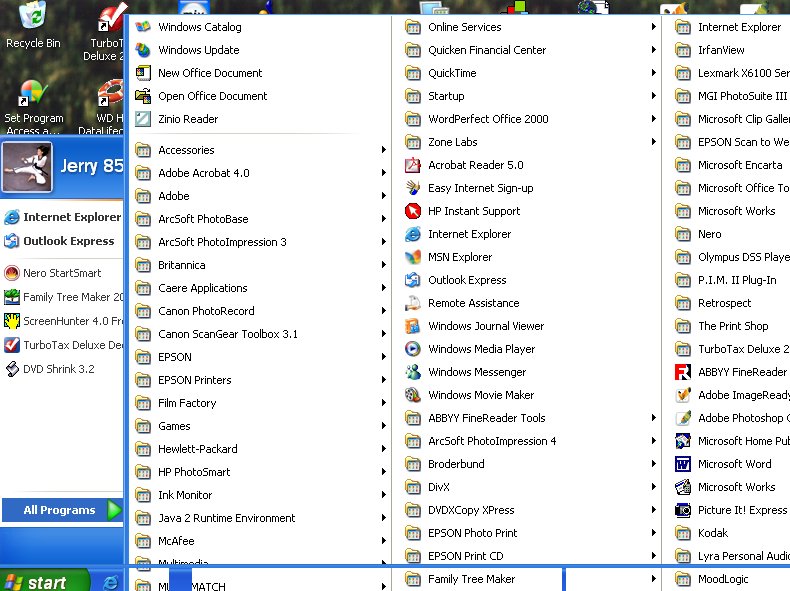790x591 pixels.
Task: Expand the QuickTime submenu arrow
Action: click(x=653, y=73)
